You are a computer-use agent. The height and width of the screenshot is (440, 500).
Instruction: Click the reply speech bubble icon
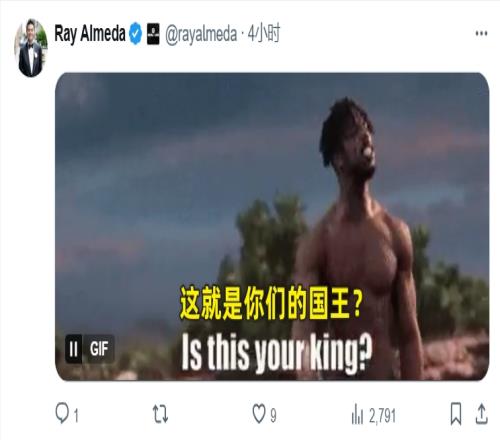click(x=62, y=413)
